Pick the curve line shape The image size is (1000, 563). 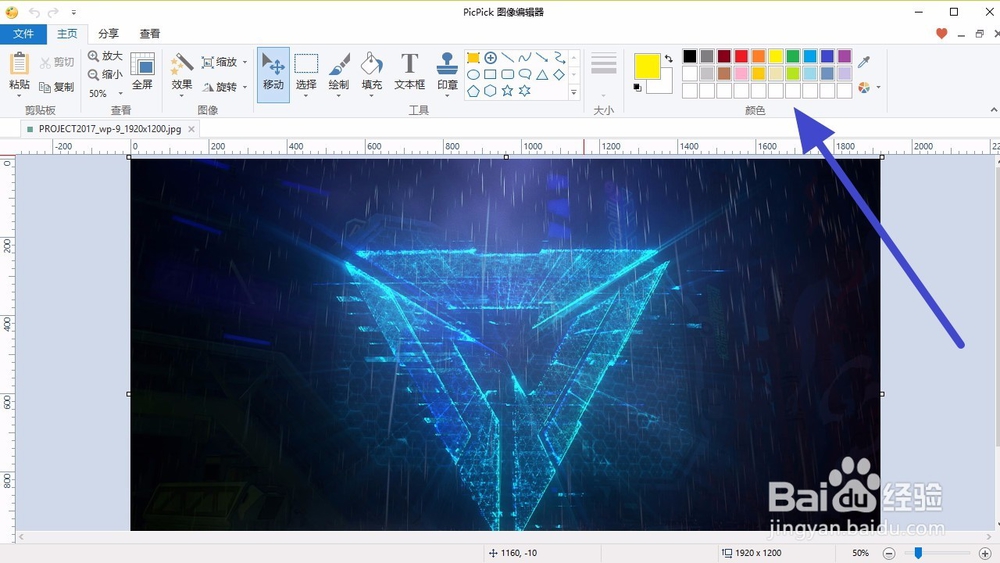tap(525, 58)
